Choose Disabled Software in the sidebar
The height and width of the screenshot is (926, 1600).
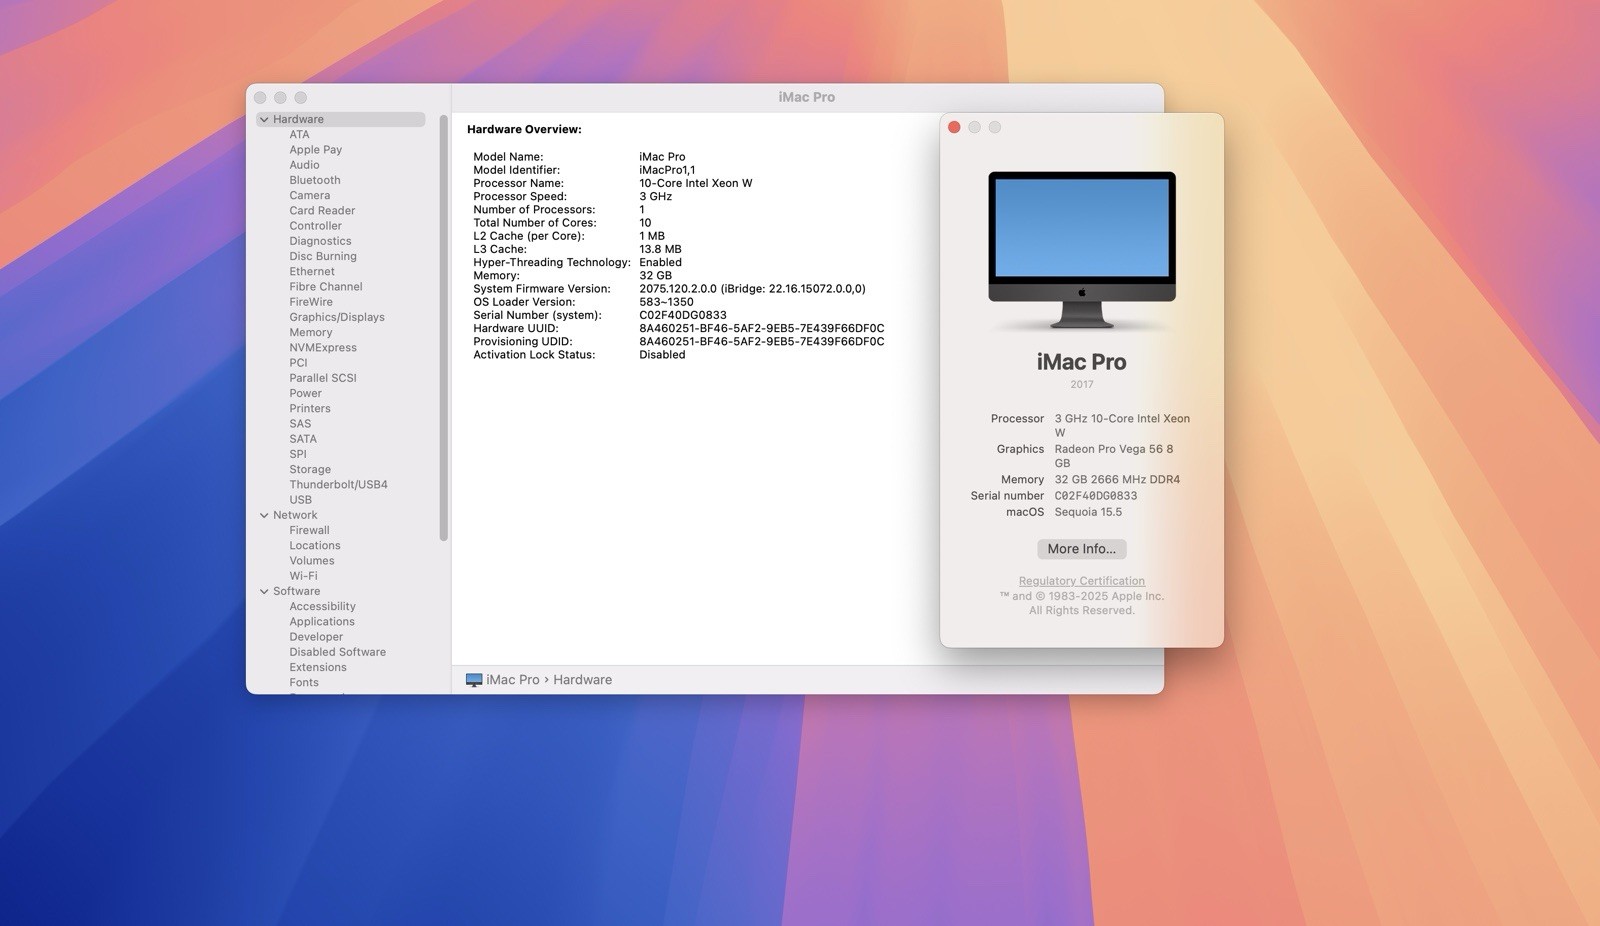click(338, 652)
